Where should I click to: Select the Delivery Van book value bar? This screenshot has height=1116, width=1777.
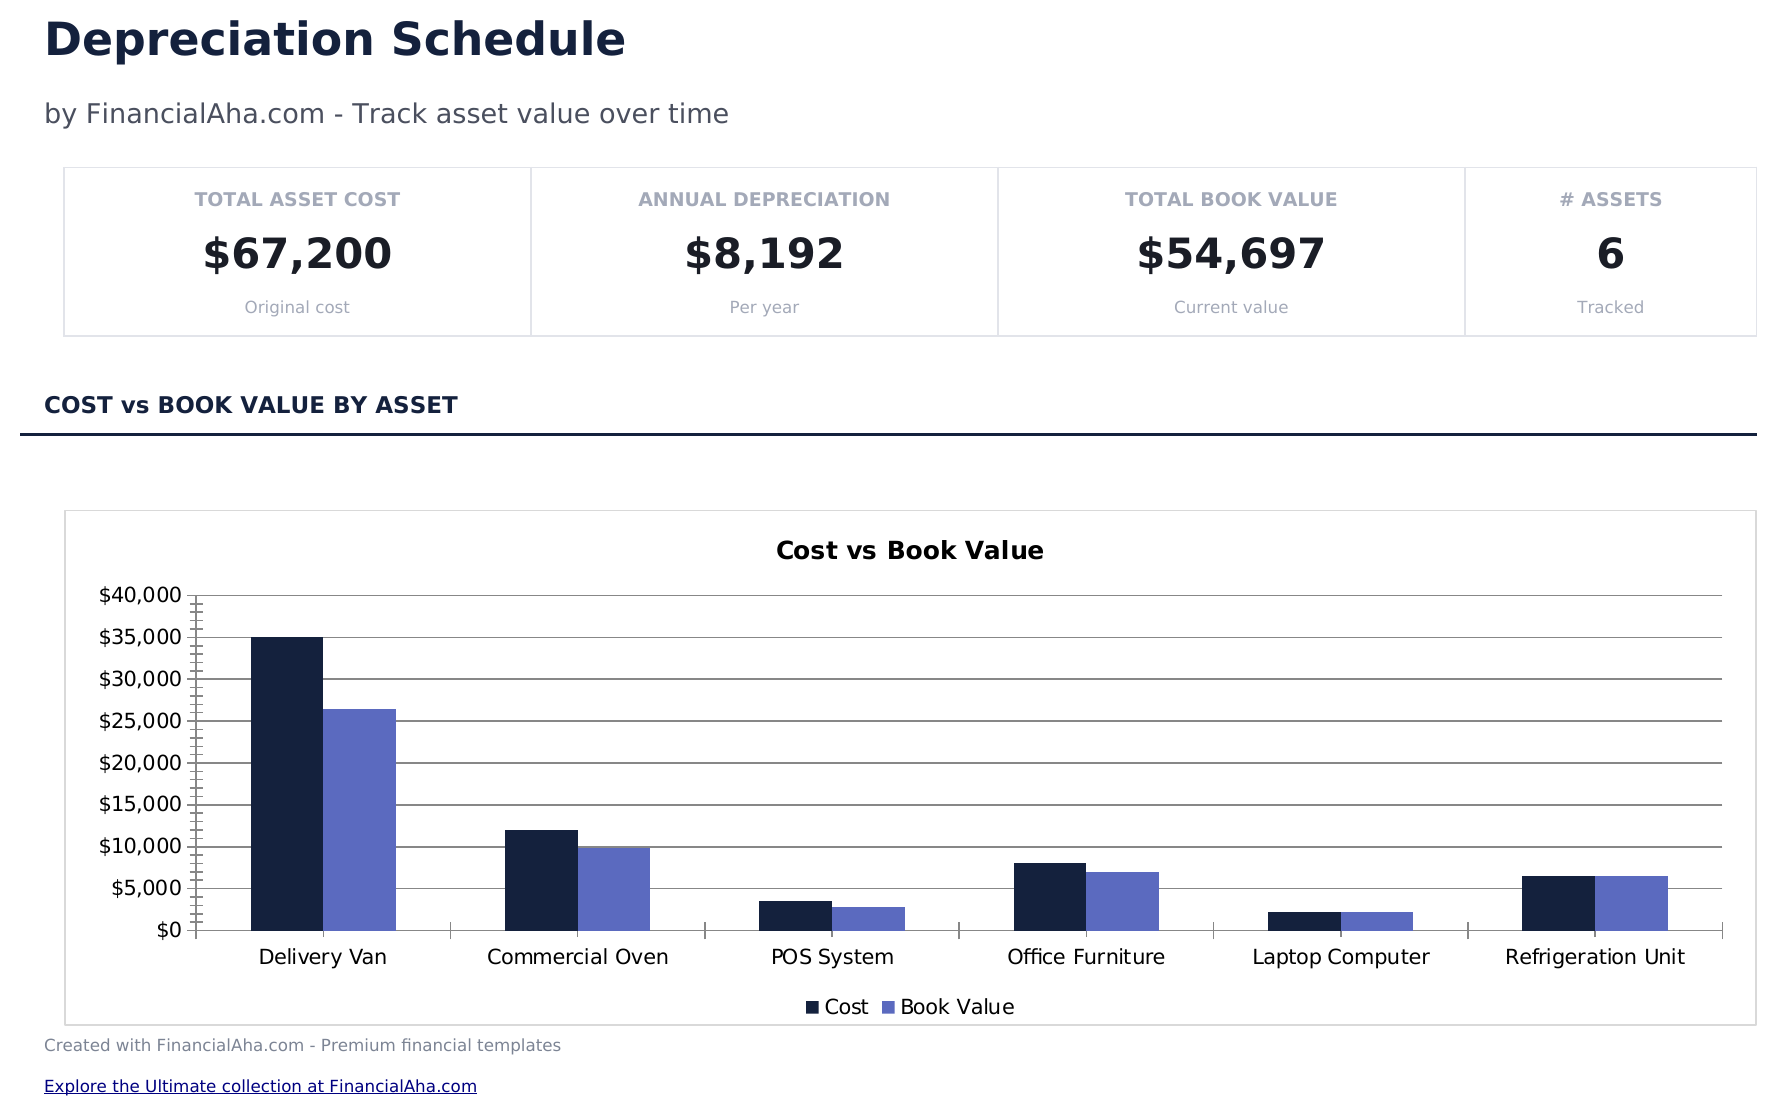(x=359, y=820)
